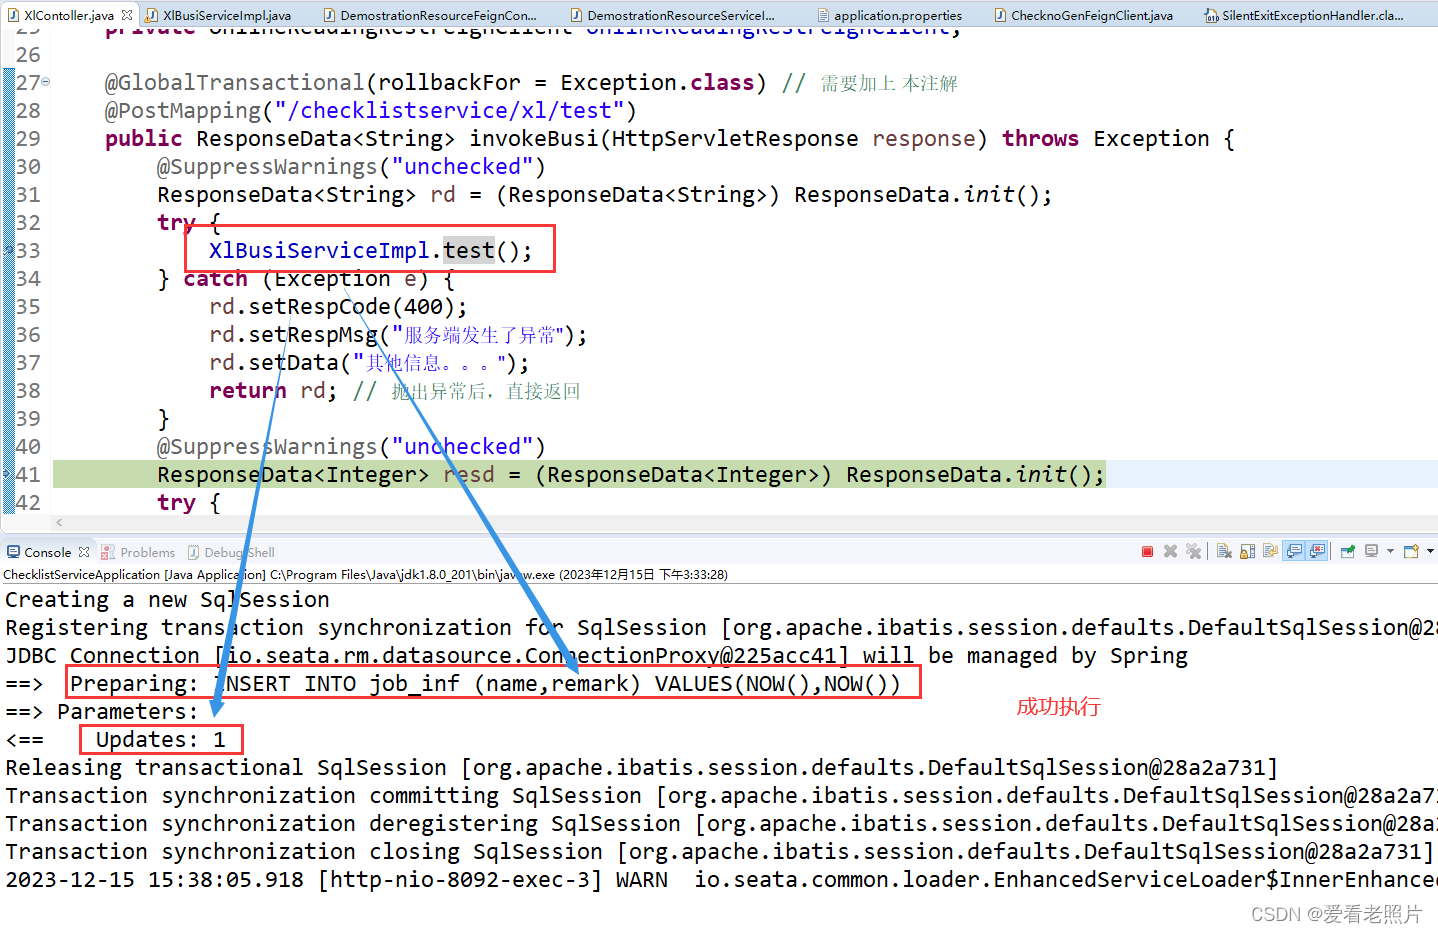Open SilentExitExceptionHandler.class tab

1304,15
